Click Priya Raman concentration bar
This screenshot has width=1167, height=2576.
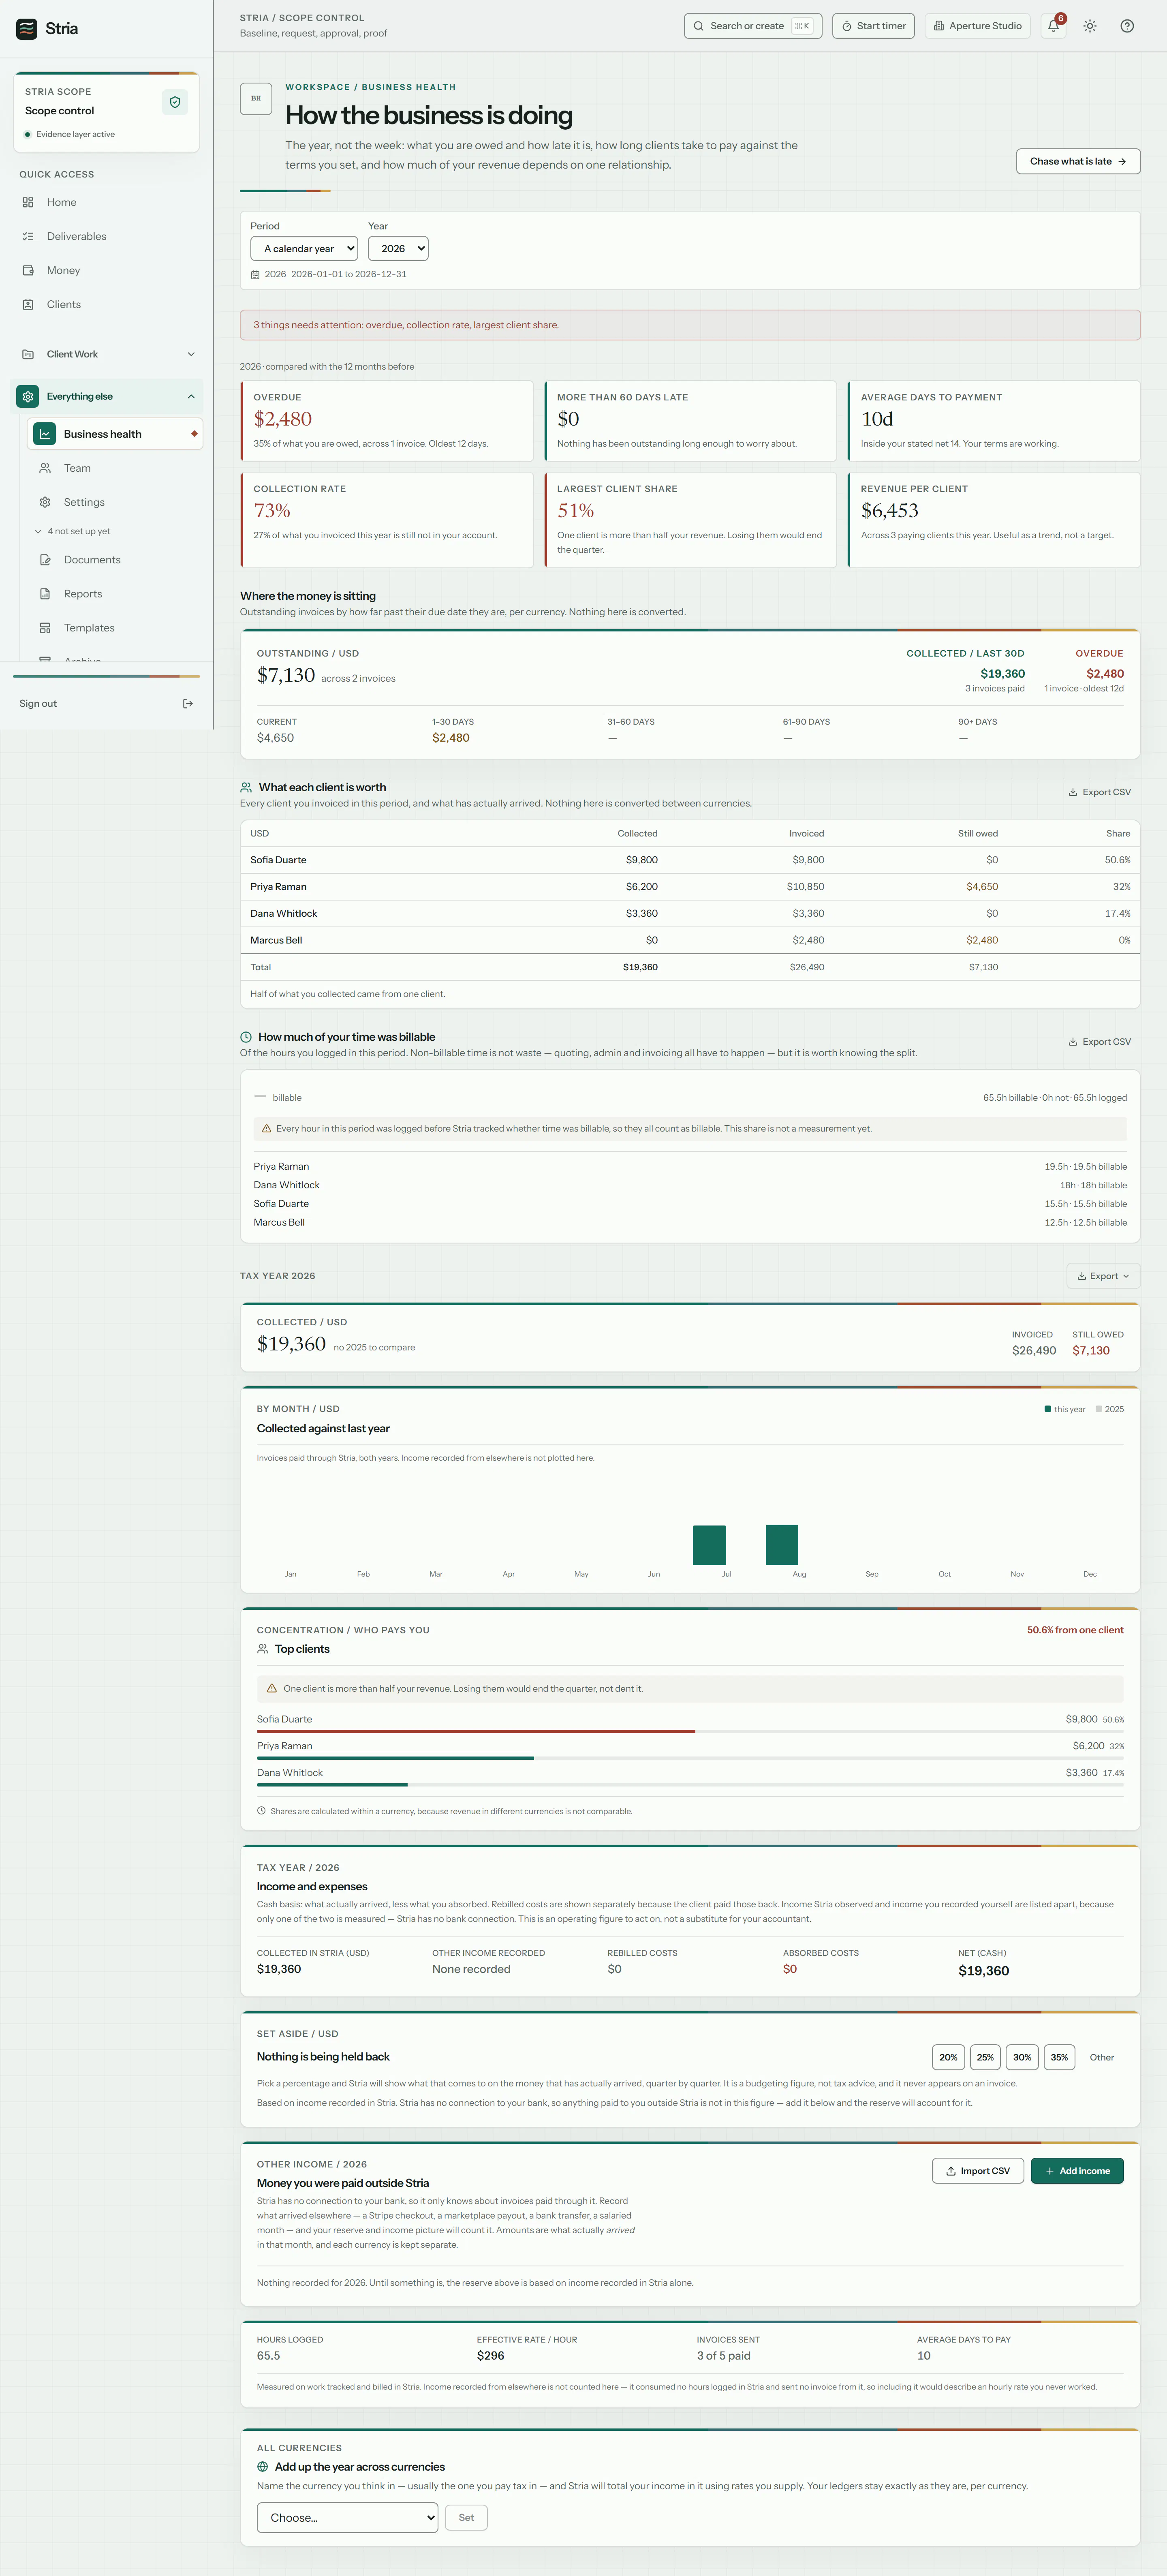click(x=690, y=1758)
